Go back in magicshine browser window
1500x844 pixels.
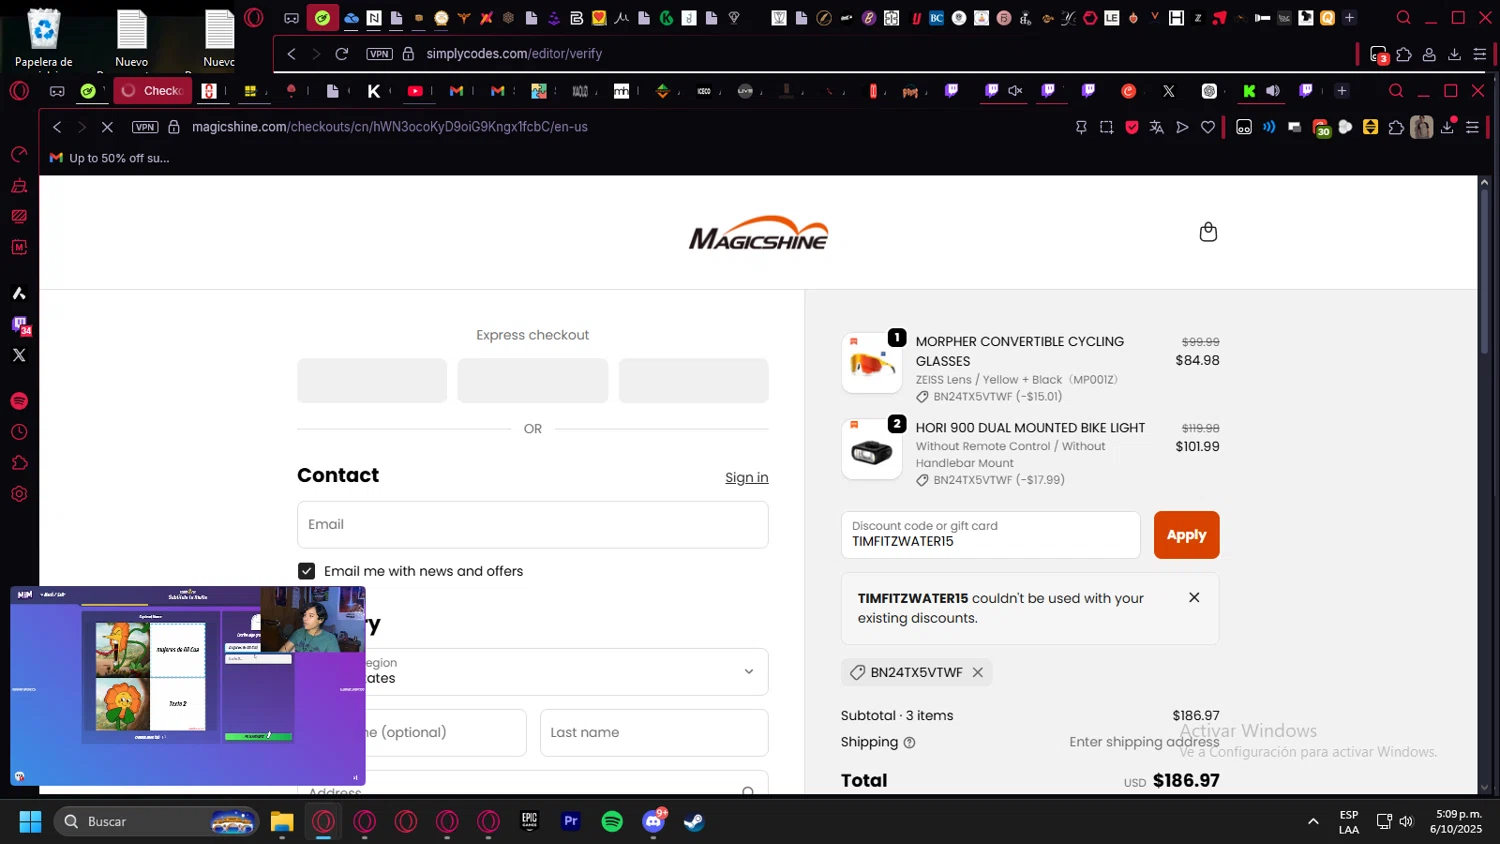tap(57, 127)
